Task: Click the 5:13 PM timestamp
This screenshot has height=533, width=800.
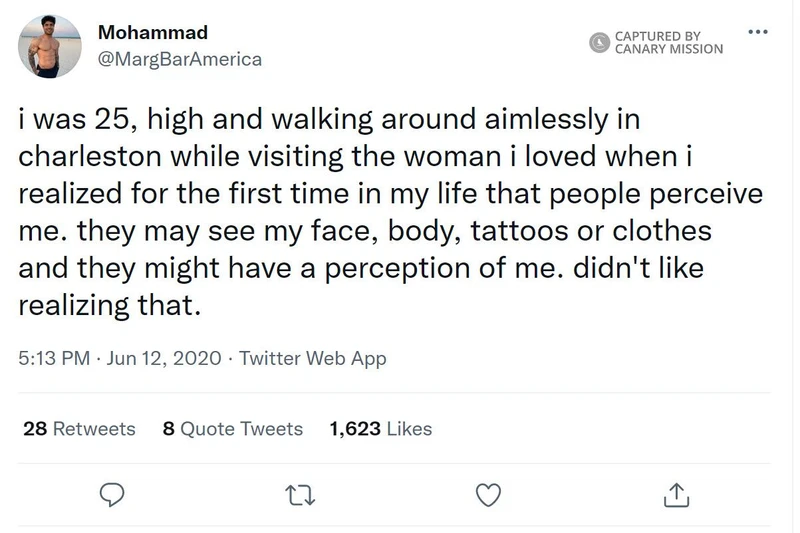Action: click(x=54, y=358)
